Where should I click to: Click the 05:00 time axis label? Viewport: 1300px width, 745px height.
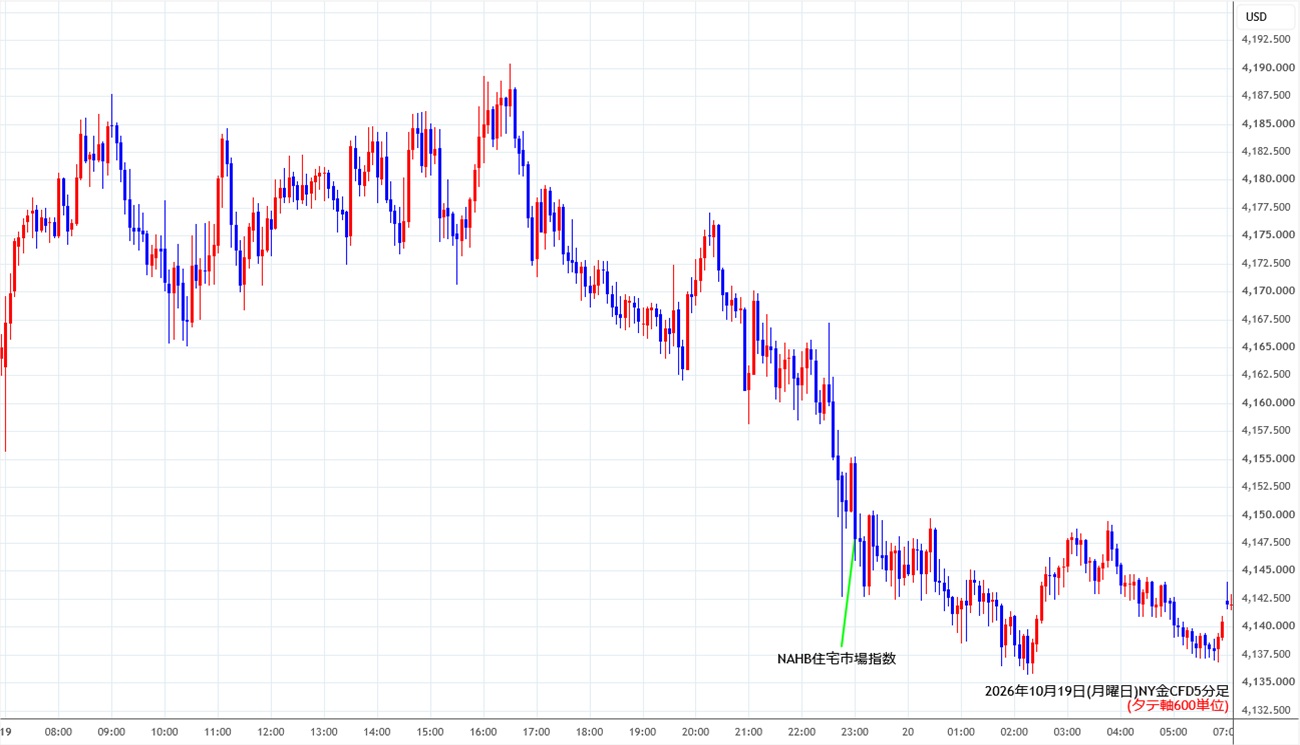(1173, 732)
